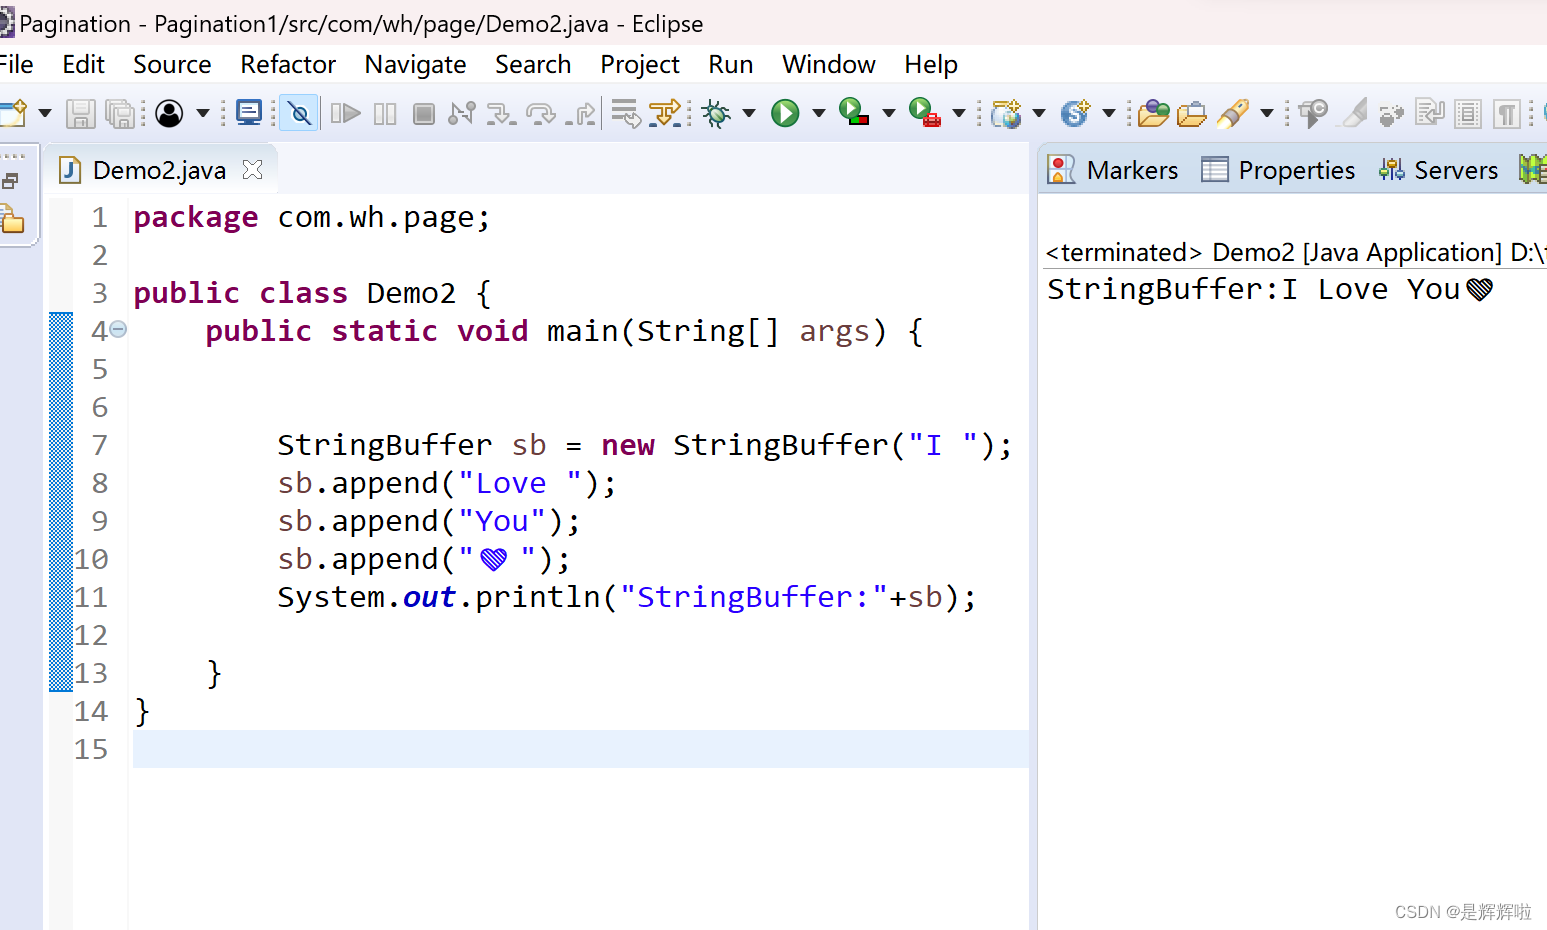Click Run External Tools toolbox icon
Viewport: 1547px width, 930px height.
tap(925, 112)
